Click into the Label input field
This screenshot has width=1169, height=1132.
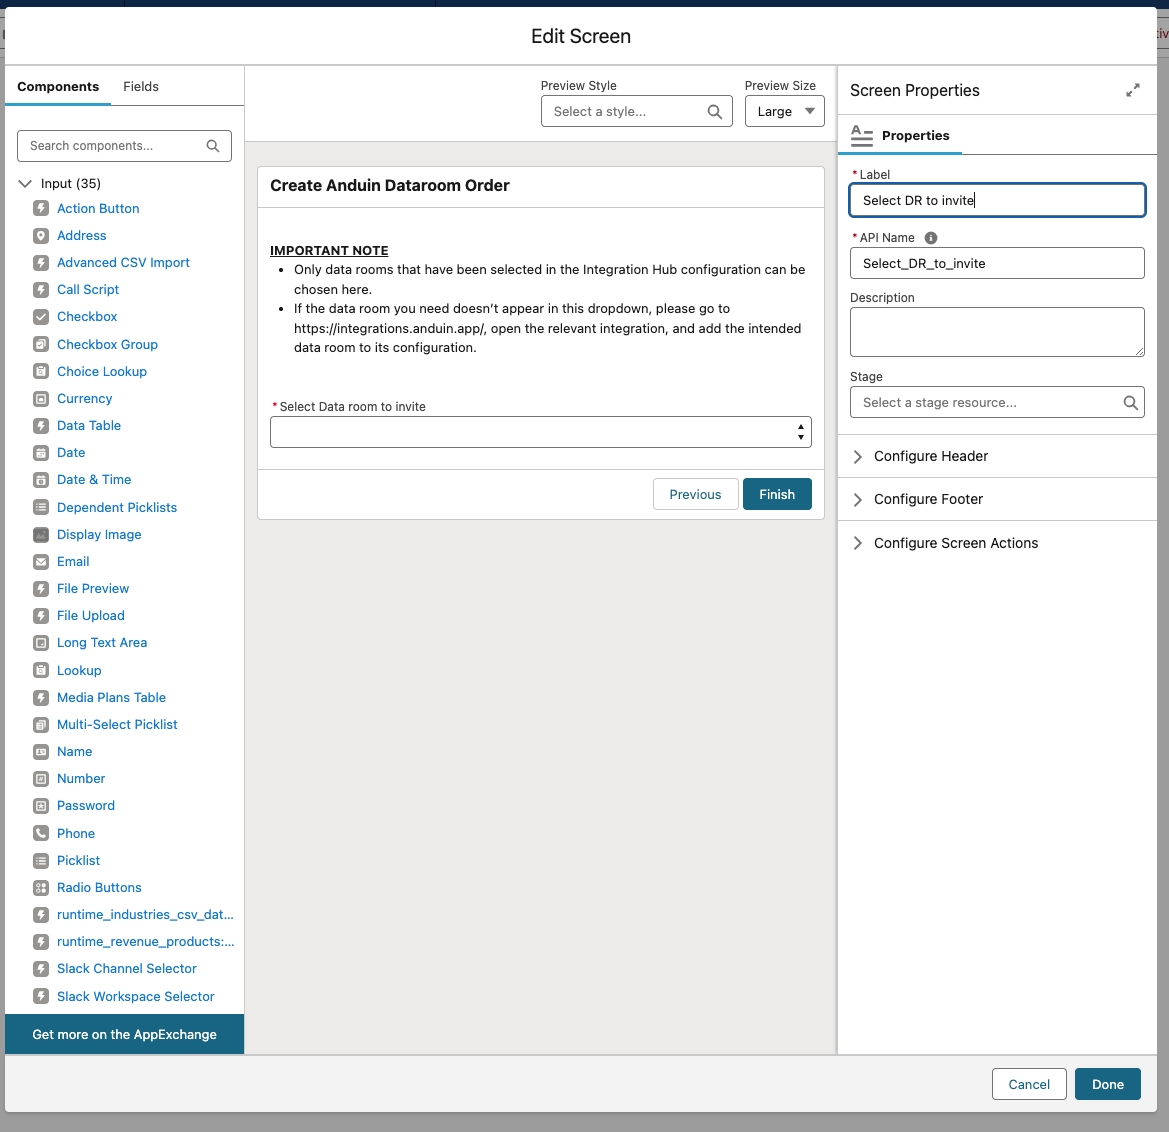point(997,201)
